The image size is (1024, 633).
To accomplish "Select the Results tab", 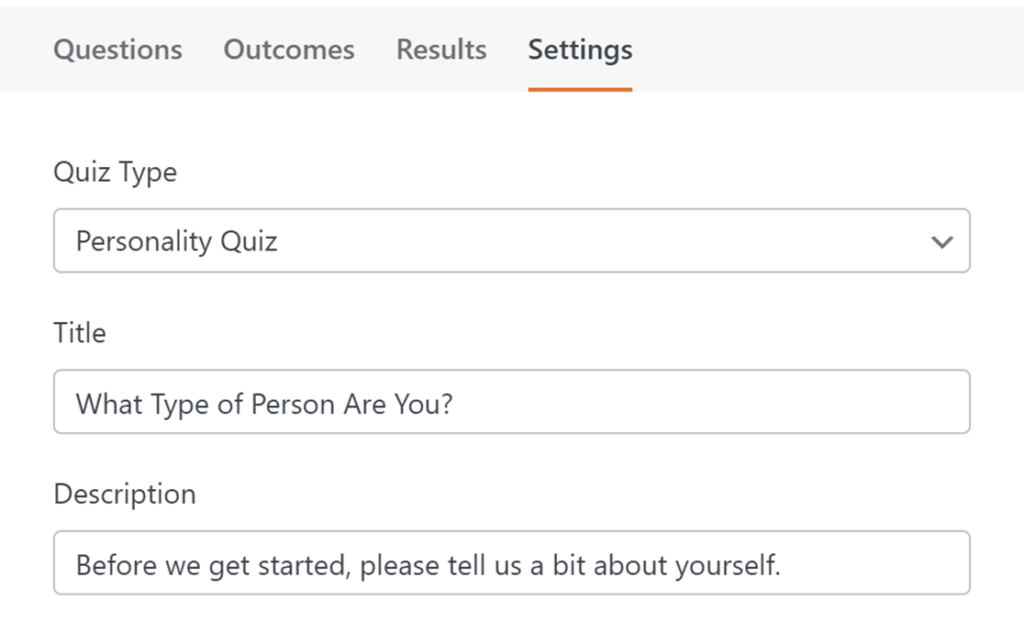I will (x=440, y=50).
